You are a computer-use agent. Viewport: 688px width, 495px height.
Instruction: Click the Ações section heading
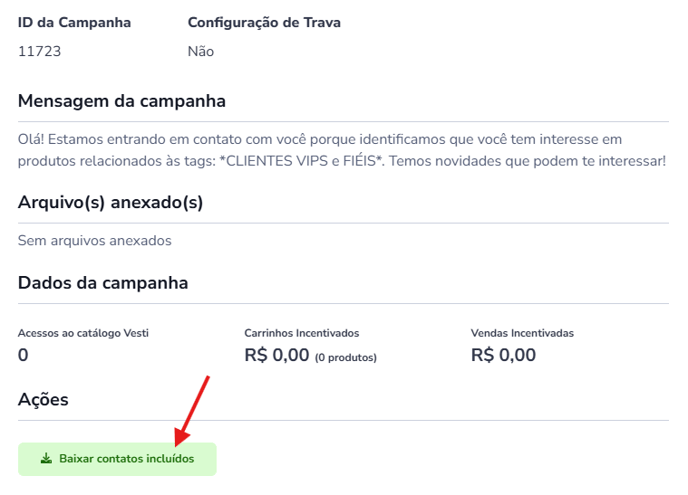pos(43,399)
